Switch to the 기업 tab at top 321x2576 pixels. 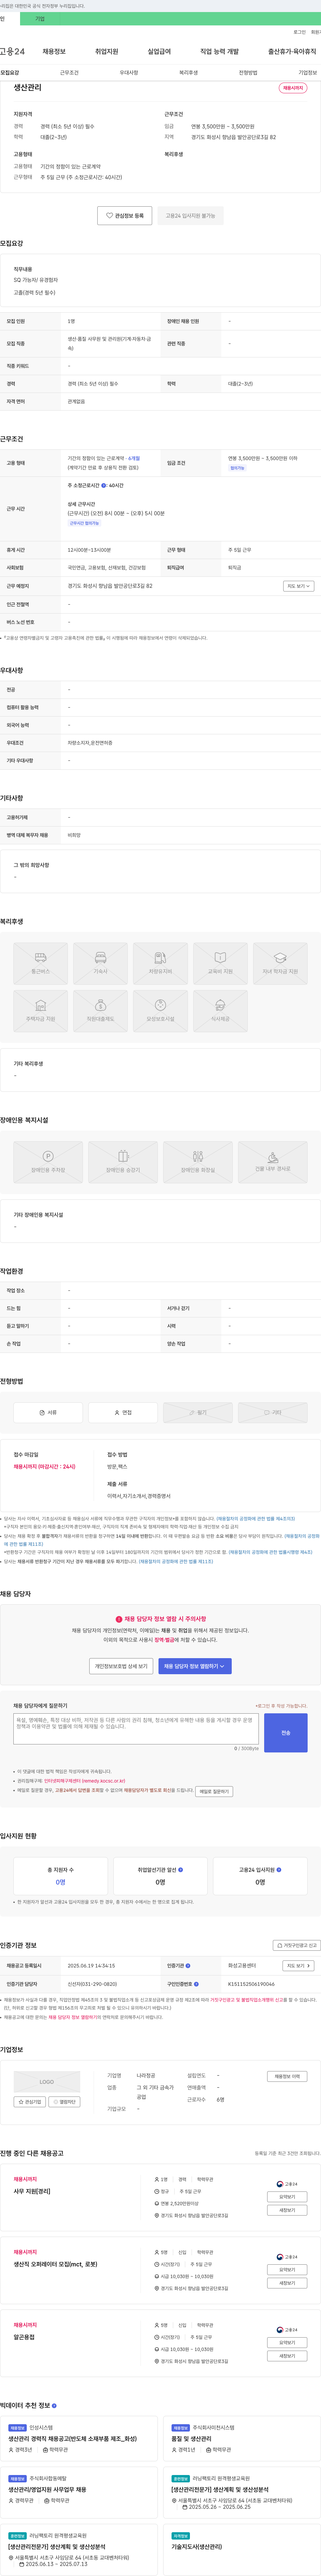pos(40,19)
